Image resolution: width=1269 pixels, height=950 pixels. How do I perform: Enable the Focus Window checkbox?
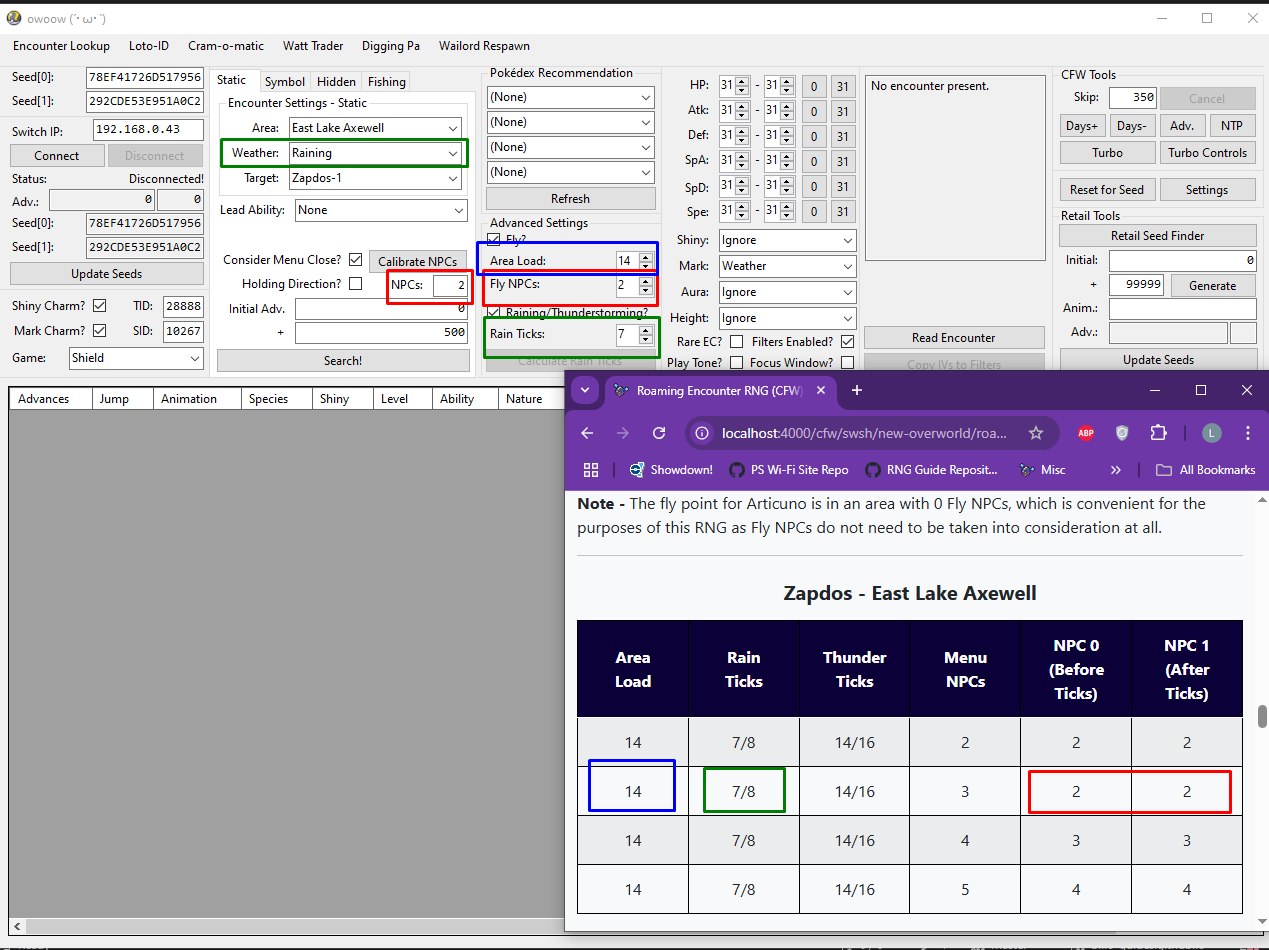(x=847, y=362)
